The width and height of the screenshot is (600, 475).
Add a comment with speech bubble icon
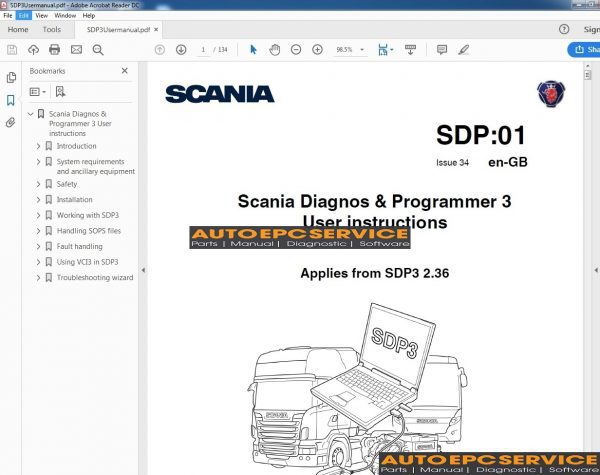(442, 50)
